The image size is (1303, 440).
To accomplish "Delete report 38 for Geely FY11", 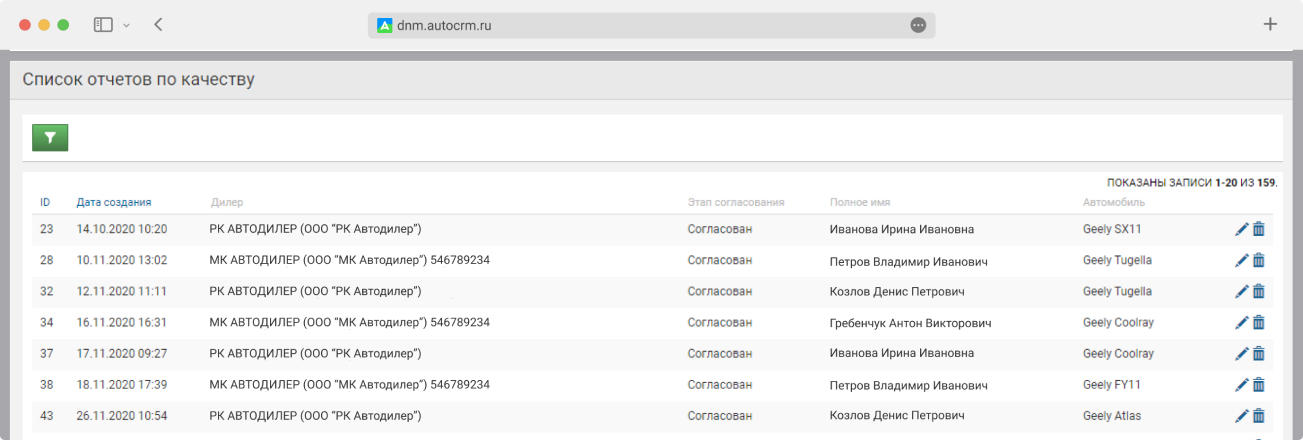I will 1259,385.
